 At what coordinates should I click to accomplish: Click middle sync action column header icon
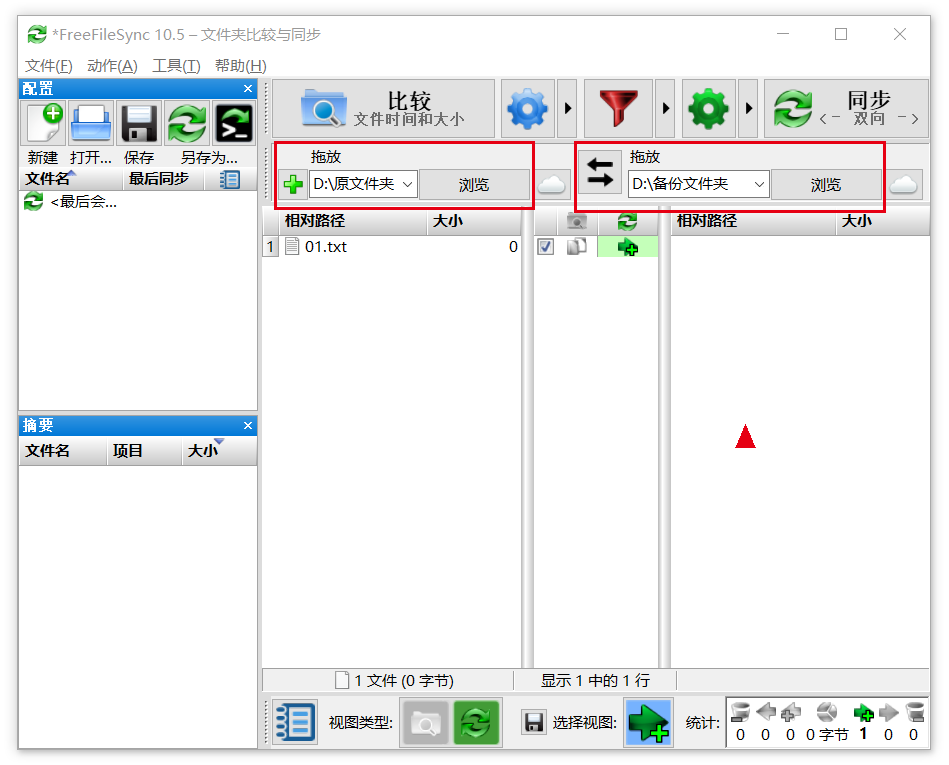[x=628, y=222]
